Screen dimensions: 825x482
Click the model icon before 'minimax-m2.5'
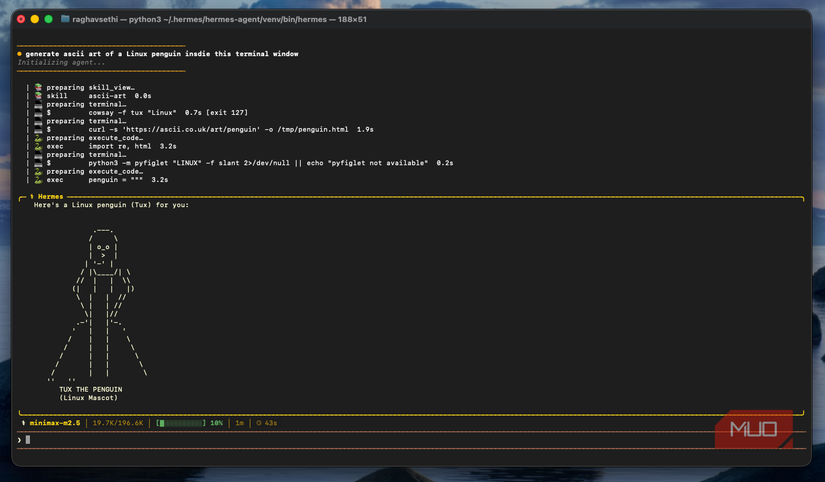[23, 423]
